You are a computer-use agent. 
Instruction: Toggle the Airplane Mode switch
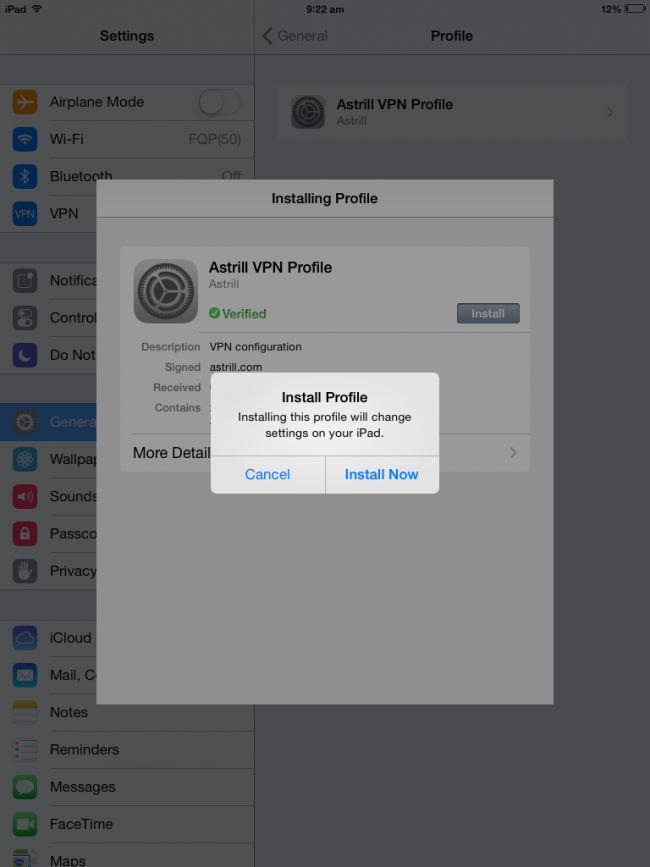219,102
